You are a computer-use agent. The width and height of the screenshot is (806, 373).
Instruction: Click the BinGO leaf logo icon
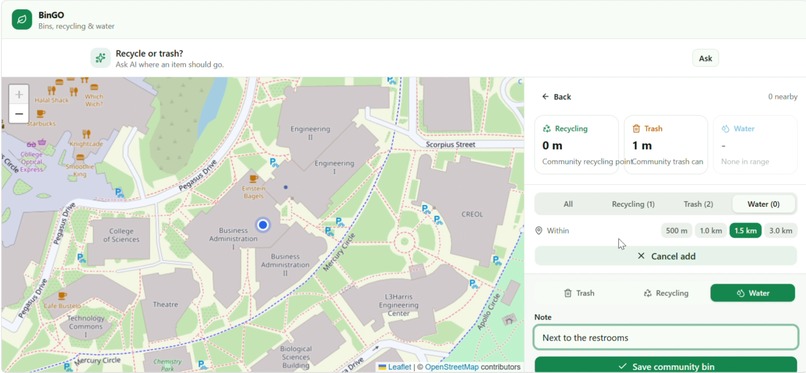[x=22, y=20]
